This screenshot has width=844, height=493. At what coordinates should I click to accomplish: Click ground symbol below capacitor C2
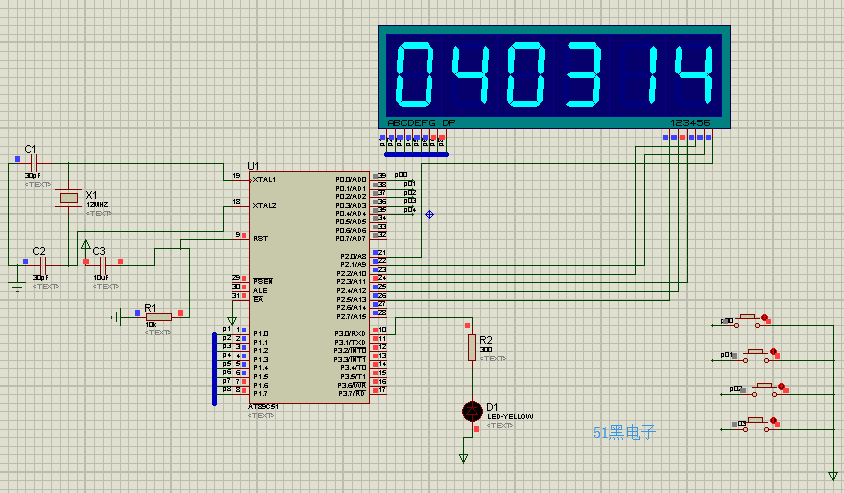pyautogui.click(x=17, y=286)
